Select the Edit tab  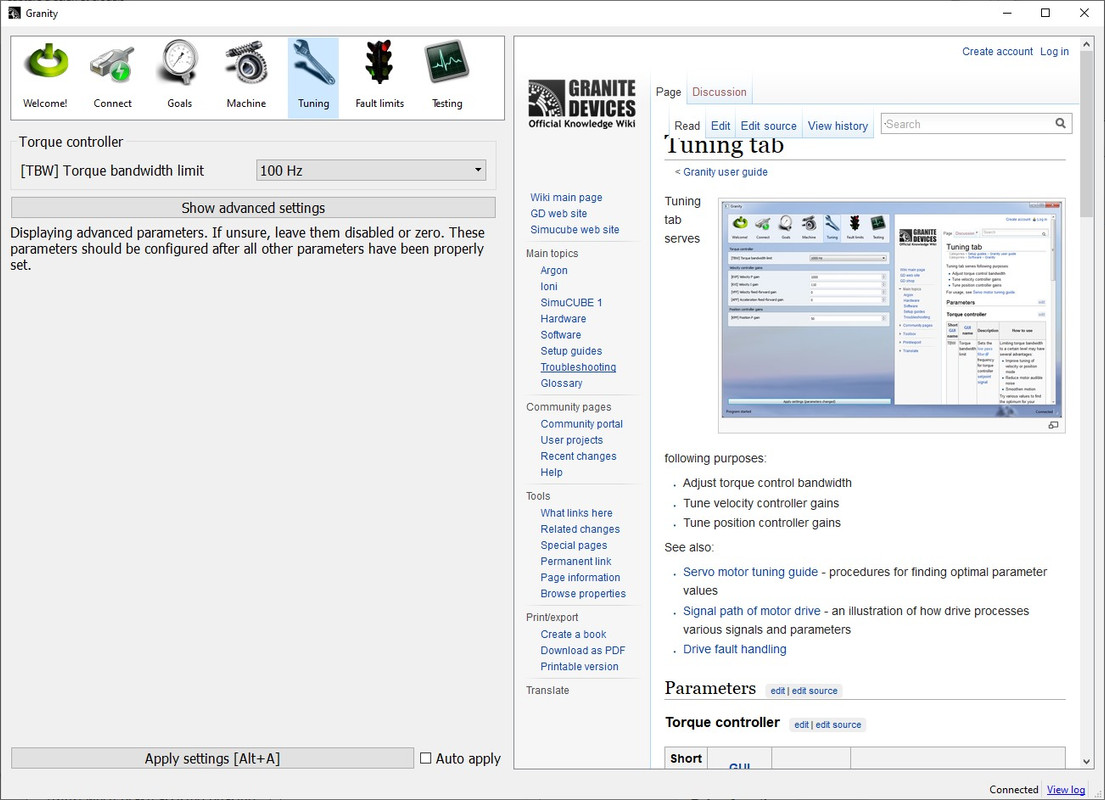point(720,125)
